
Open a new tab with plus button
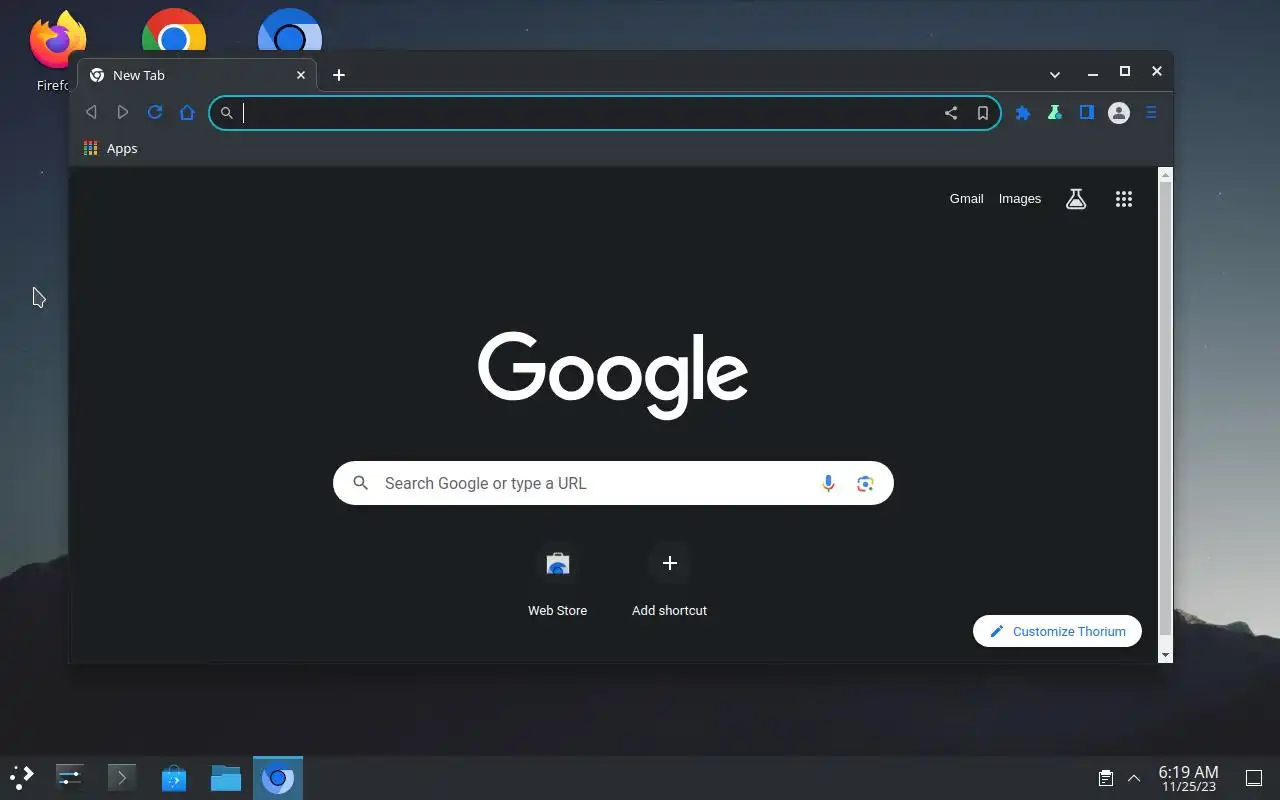[339, 75]
